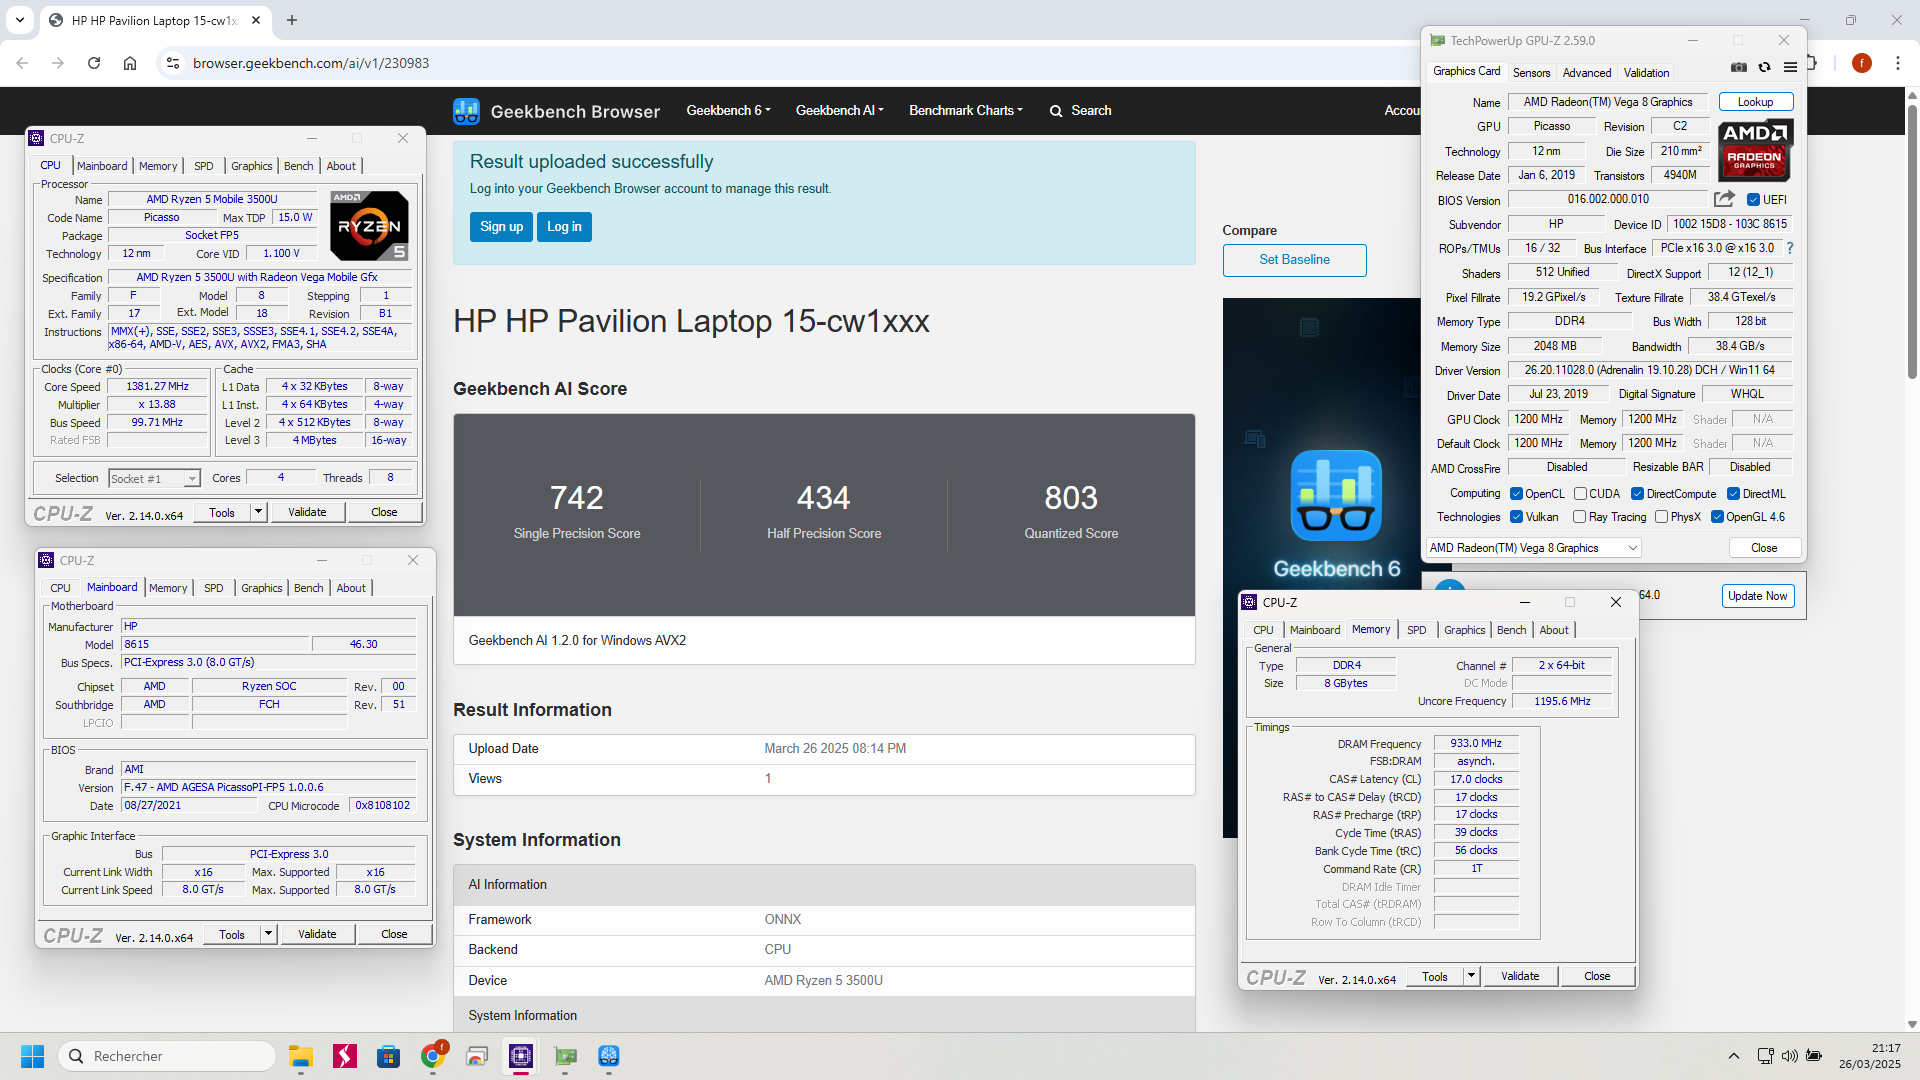1920x1080 pixels.
Task: Select SPD tab in the CPU-Z Memory window
Action: click(x=1416, y=630)
